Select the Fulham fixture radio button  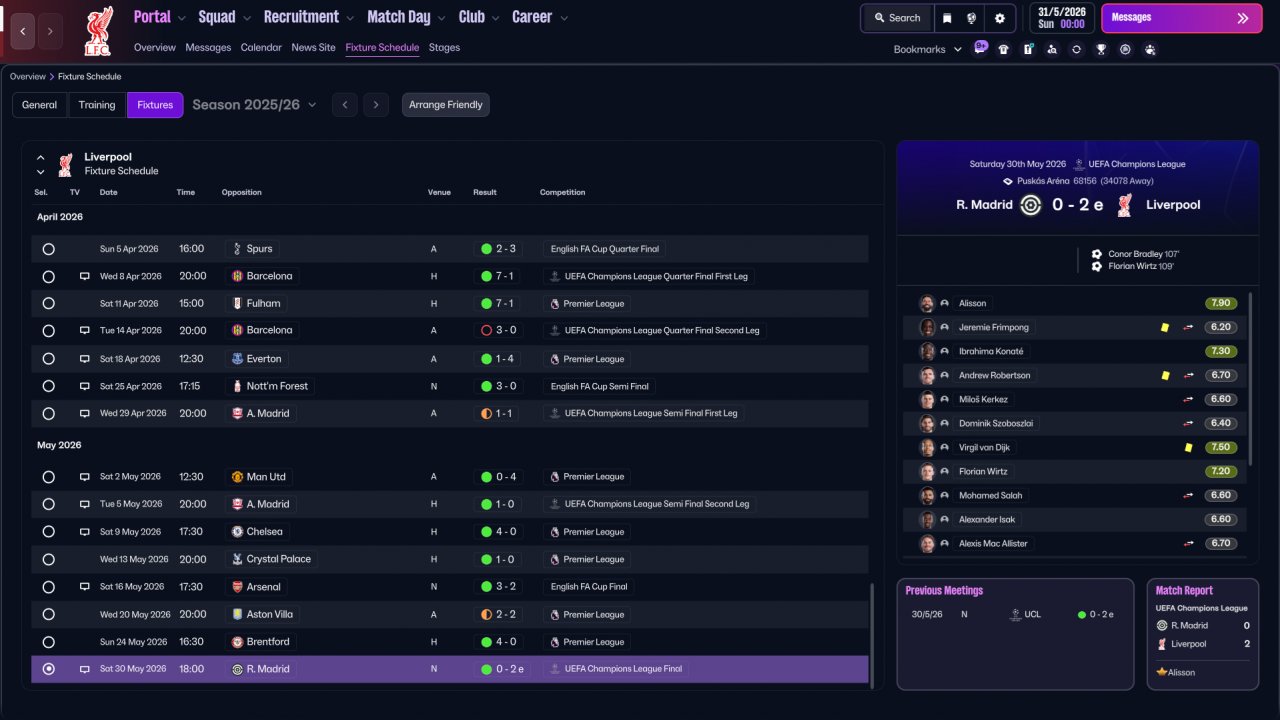point(48,304)
